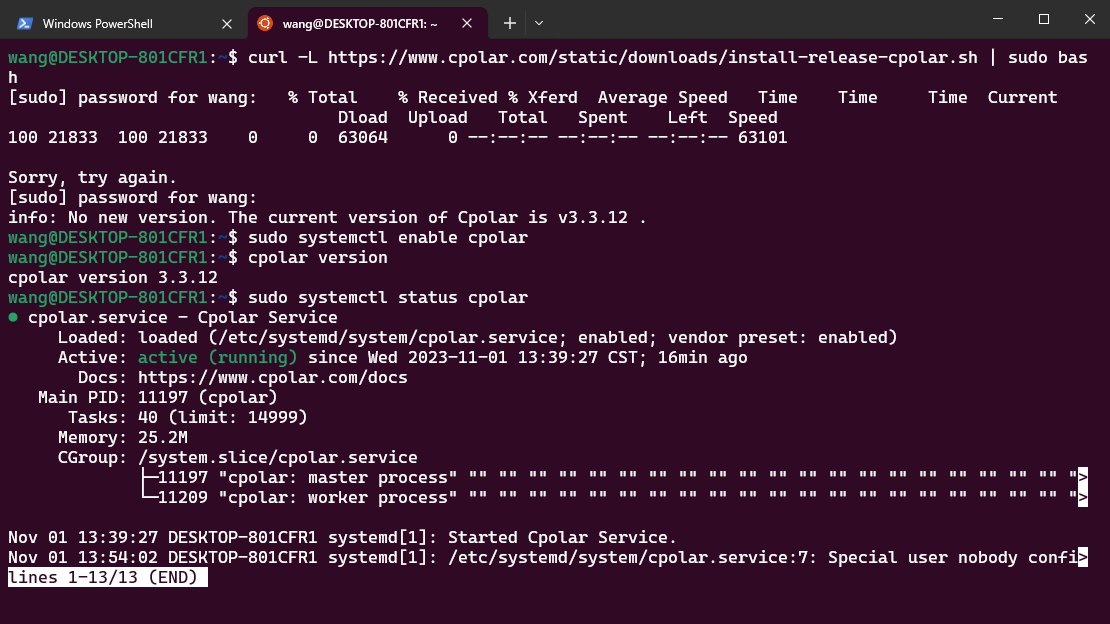Select the wang@DESKTOP-801CFR1 tab
Screen dimensions: 1110x624
367,23
